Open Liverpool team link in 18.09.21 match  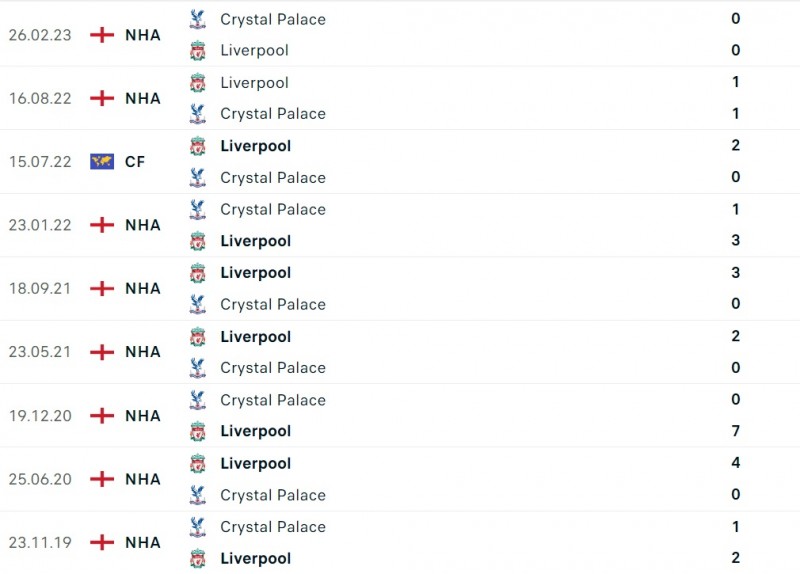(255, 272)
